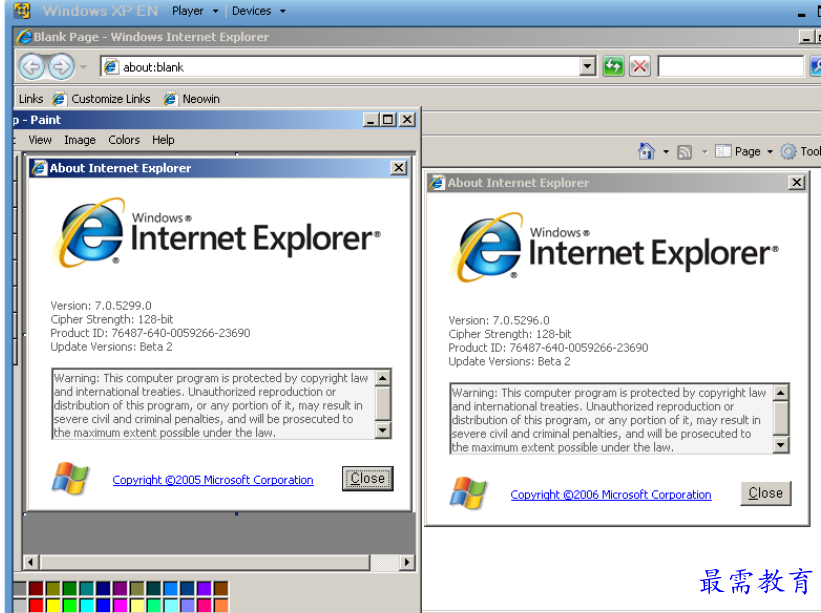Click warning text scroll-down arrow in 2006 dialog
Image resolution: width=821 pixels, height=613 pixels.
pos(781,445)
